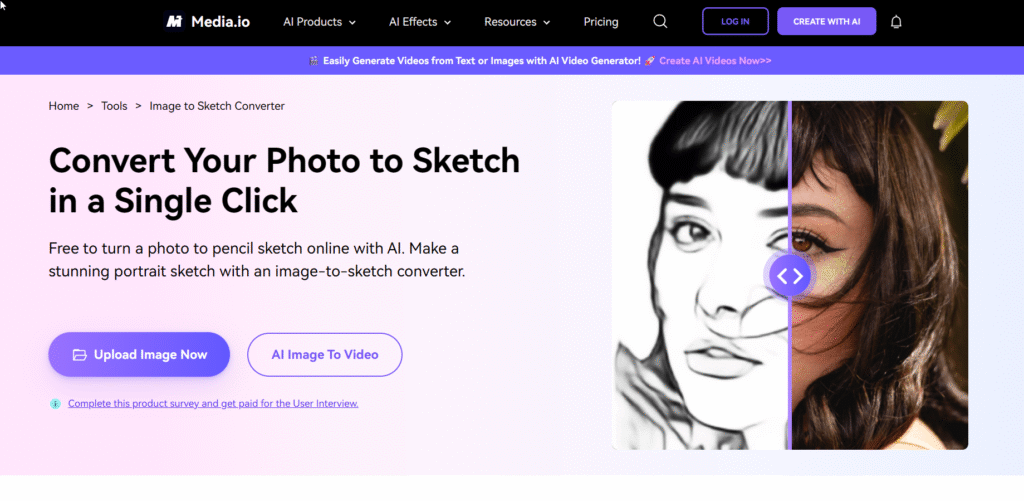Expand the AI Products dropdown

[x=319, y=22]
